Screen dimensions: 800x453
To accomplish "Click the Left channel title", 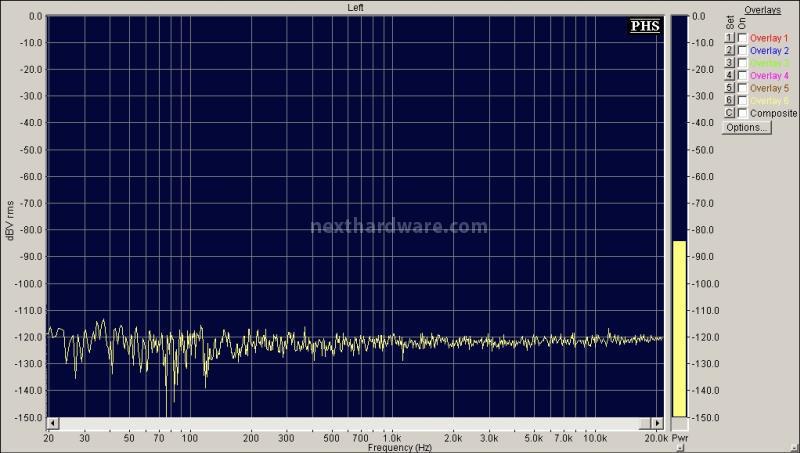I will click(x=355, y=7).
